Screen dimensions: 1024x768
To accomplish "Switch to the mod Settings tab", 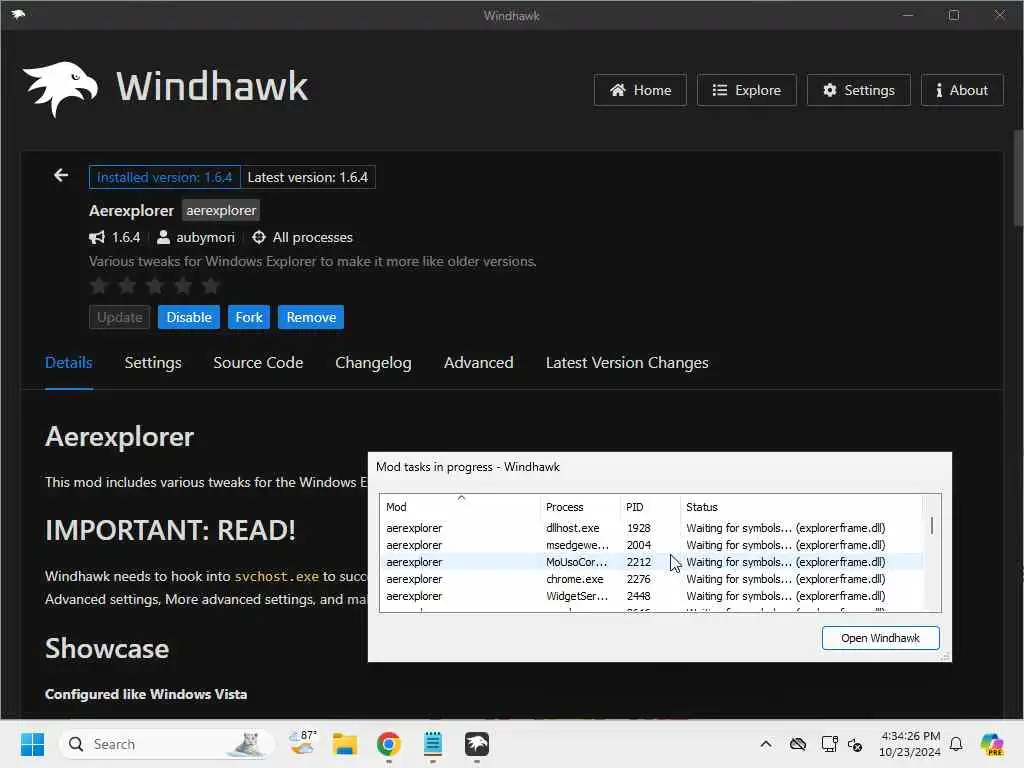I will coord(153,362).
